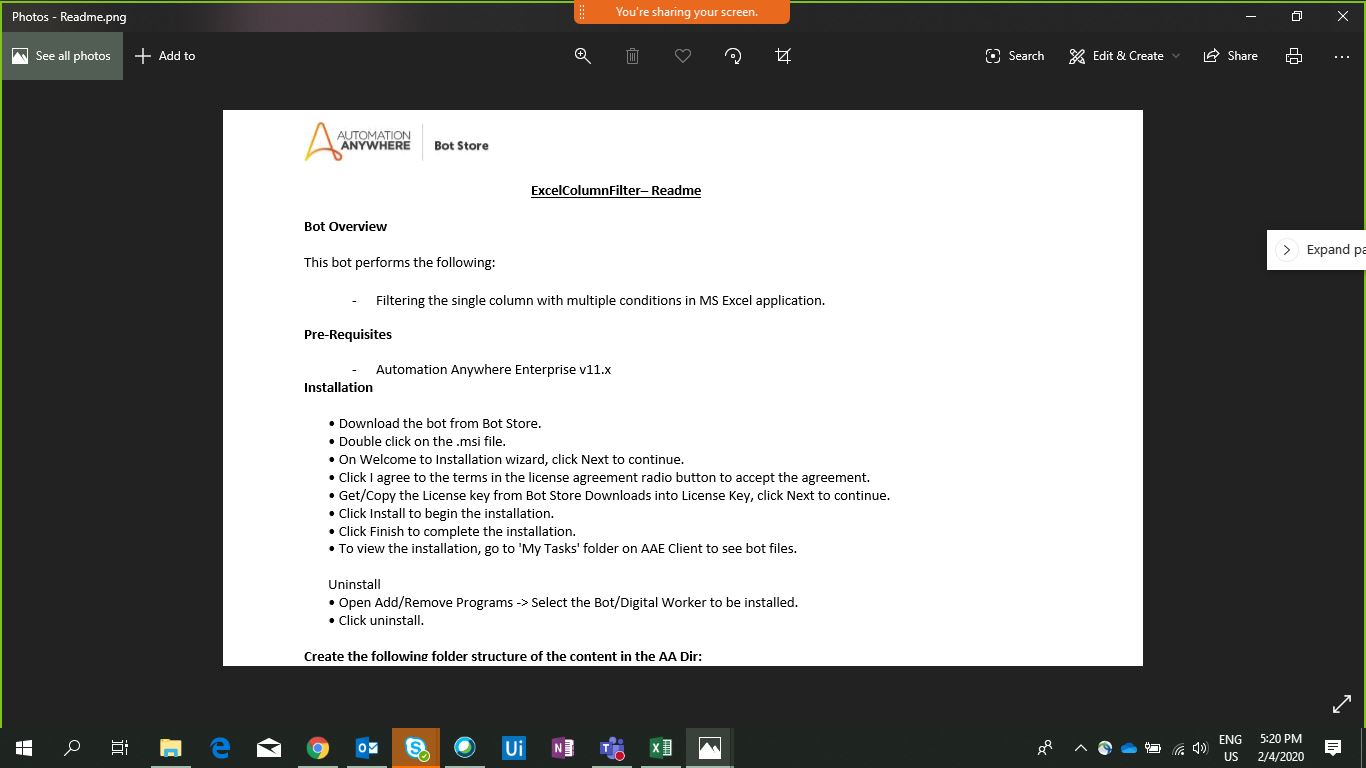The image size is (1366, 768).
Task: Click the Add to button
Action: tap(165, 56)
